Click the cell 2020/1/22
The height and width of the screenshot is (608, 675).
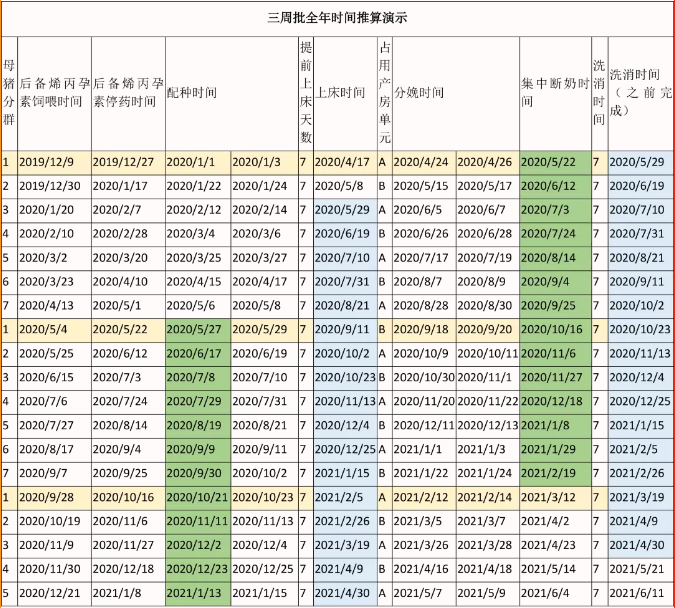pyautogui.click(x=198, y=186)
